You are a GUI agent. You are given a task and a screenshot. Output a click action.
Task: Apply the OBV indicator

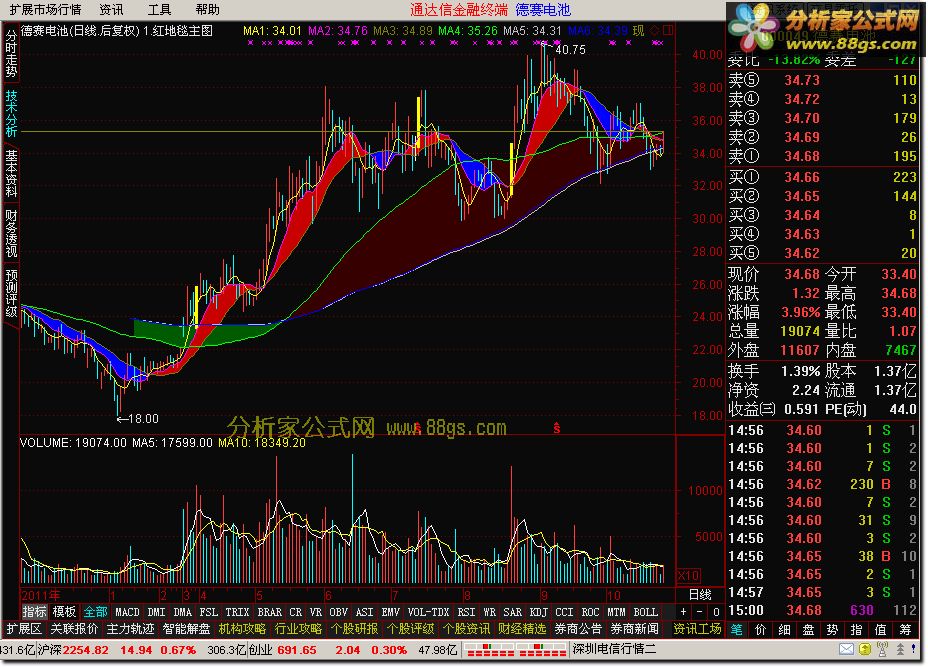(338, 612)
